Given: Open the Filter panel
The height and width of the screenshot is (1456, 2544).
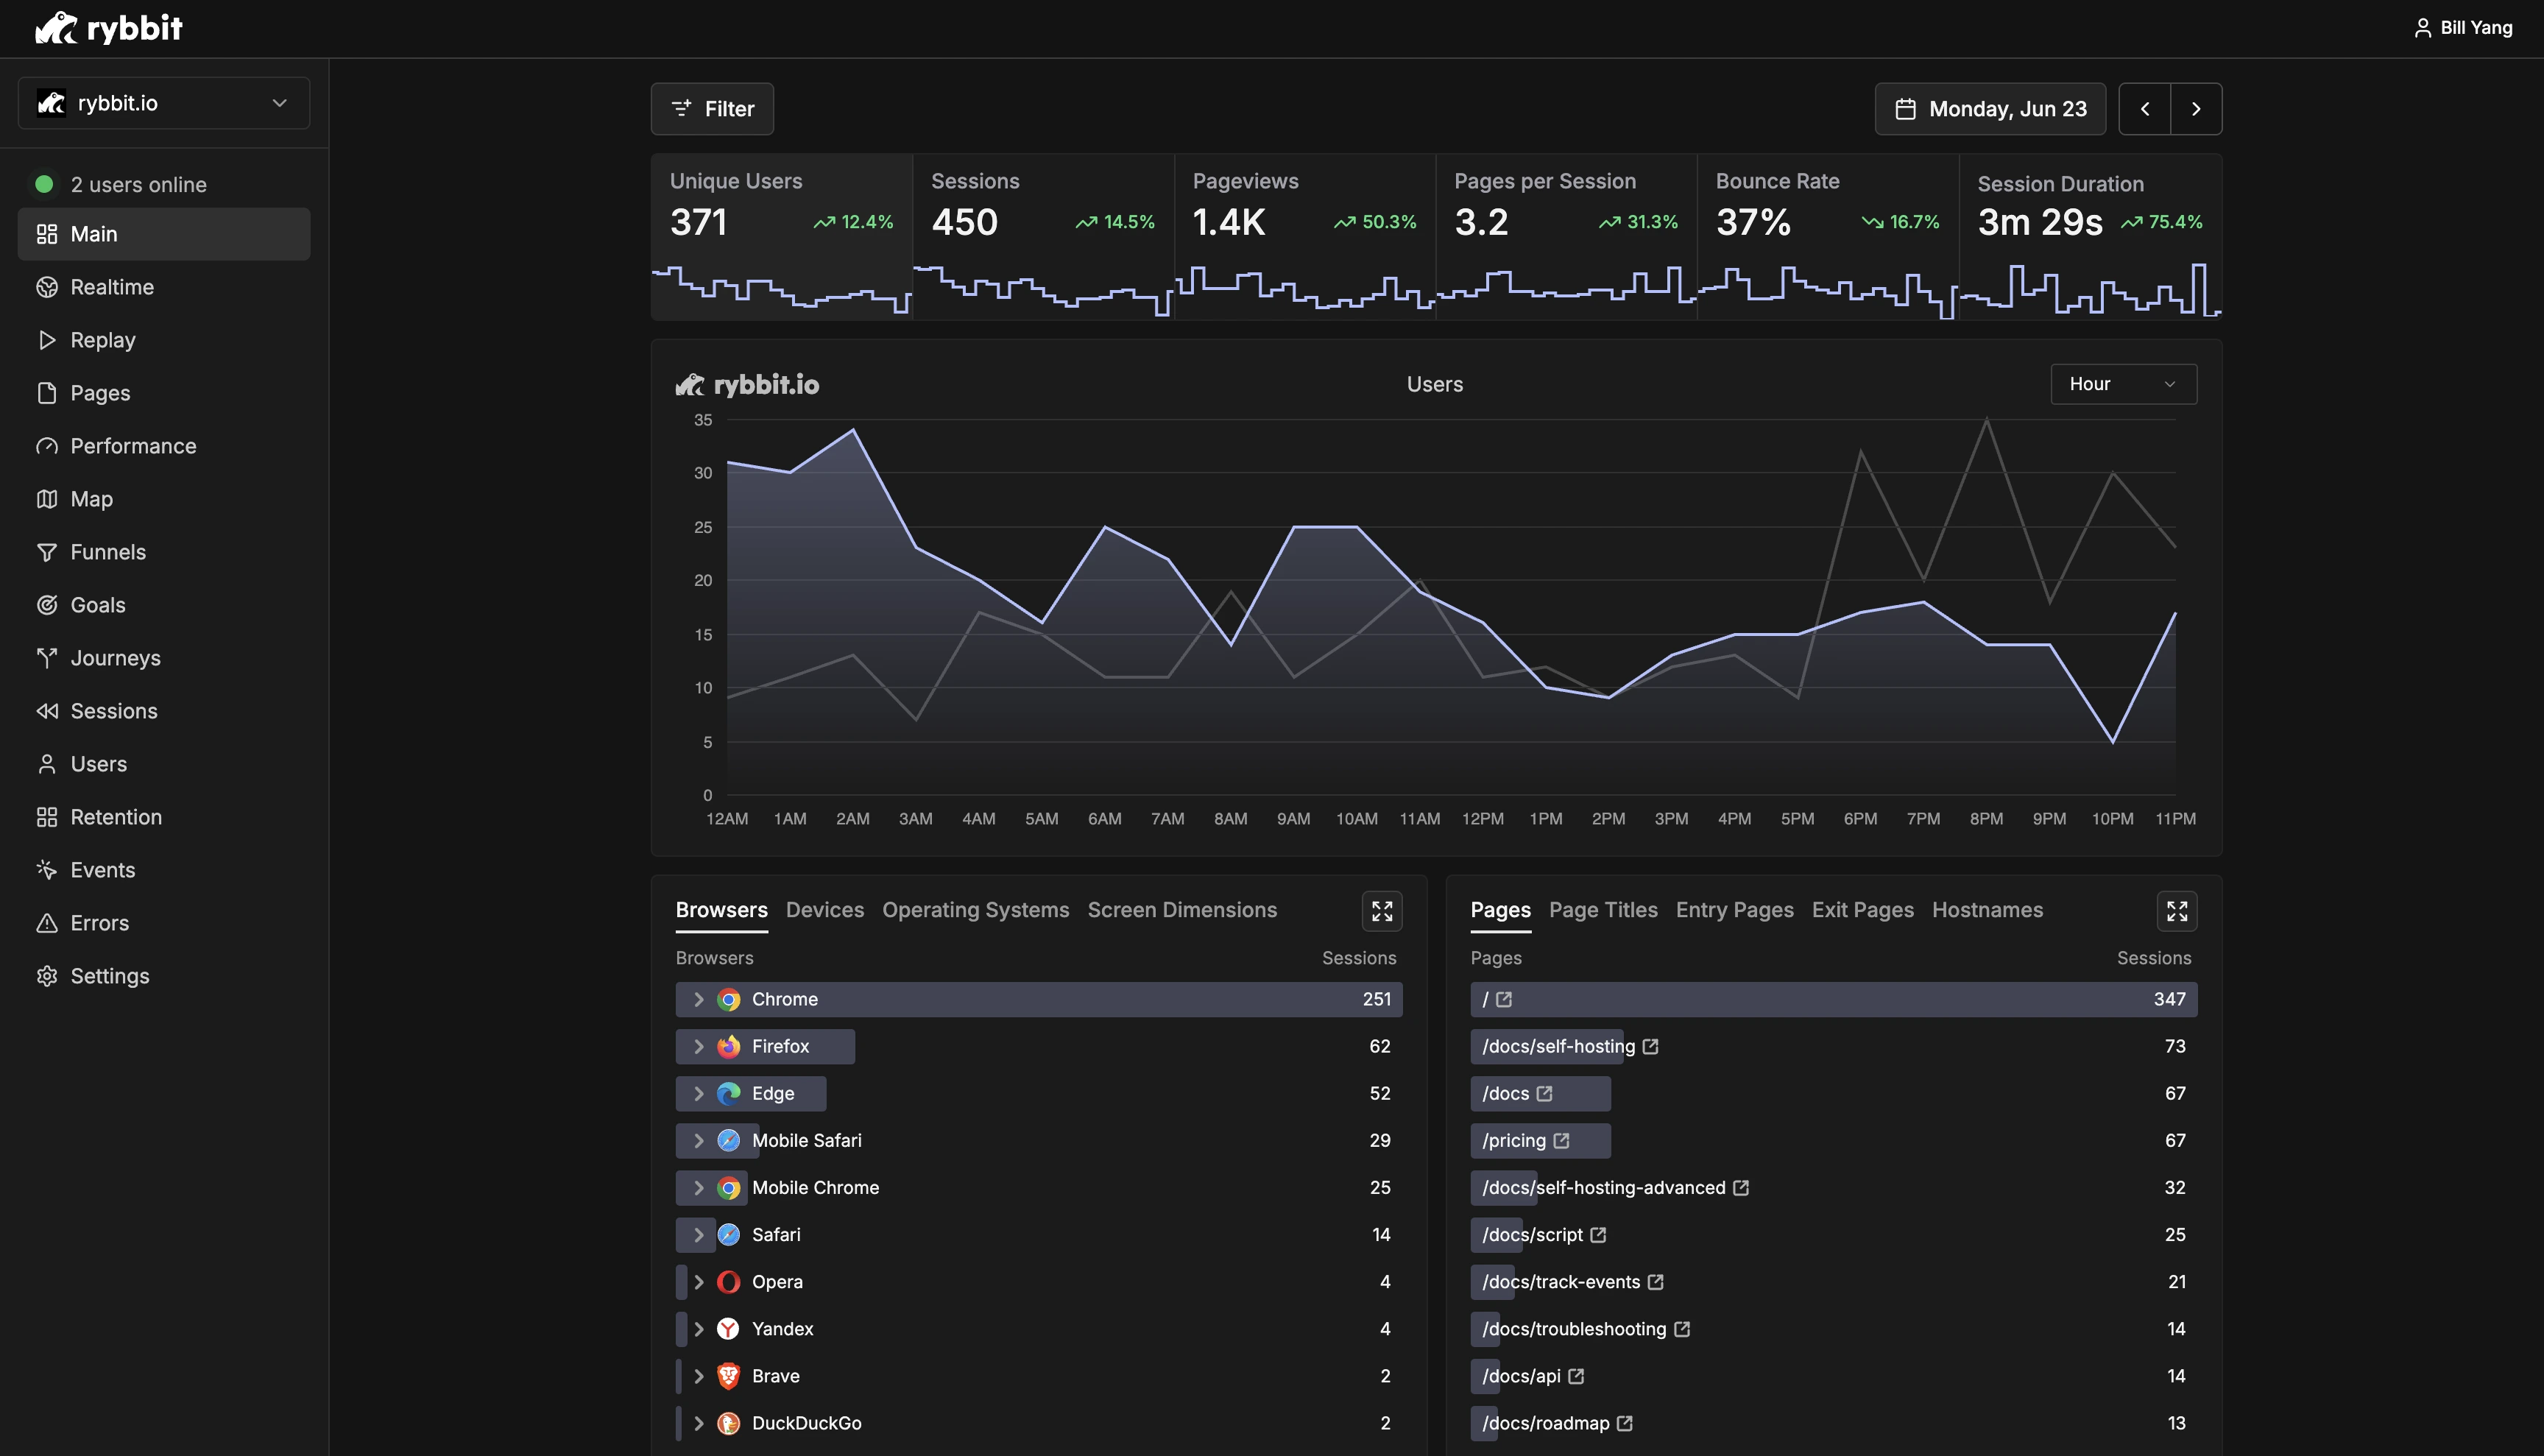Looking at the screenshot, I should [711, 109].
